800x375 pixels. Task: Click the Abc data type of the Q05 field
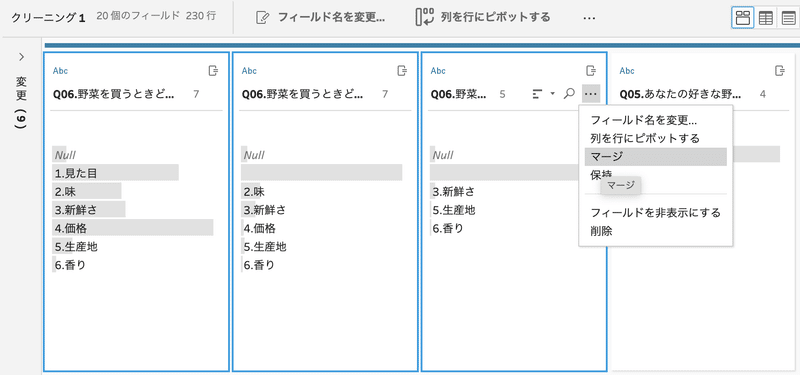(x=627, y=71)
